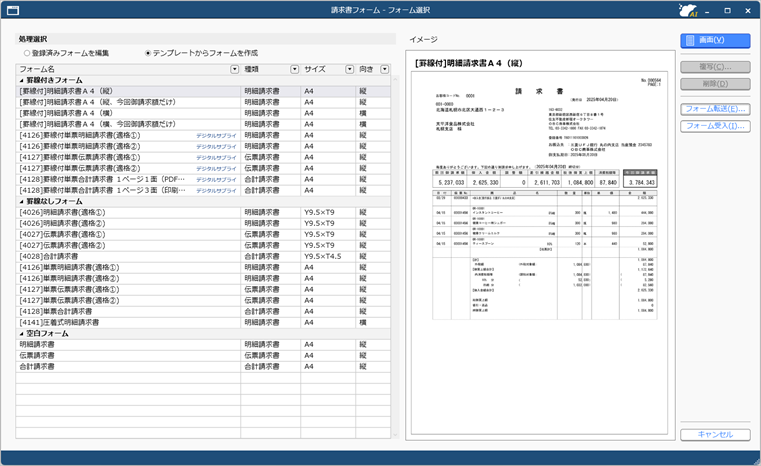Click the デジタルサプライ badge on first [4126] row
This screenshot has height=466, width=761.
pyautogui.click(x=216, y=135)
